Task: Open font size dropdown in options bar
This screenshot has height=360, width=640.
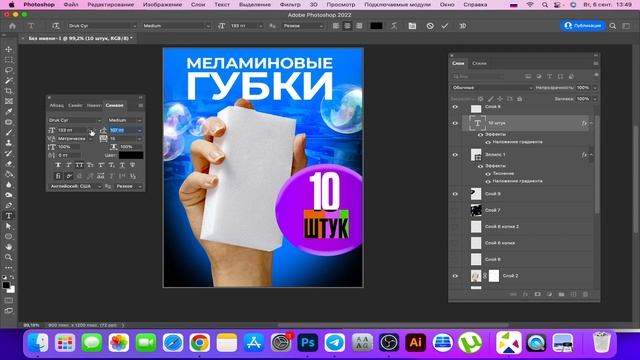Action: coord(260,26)
